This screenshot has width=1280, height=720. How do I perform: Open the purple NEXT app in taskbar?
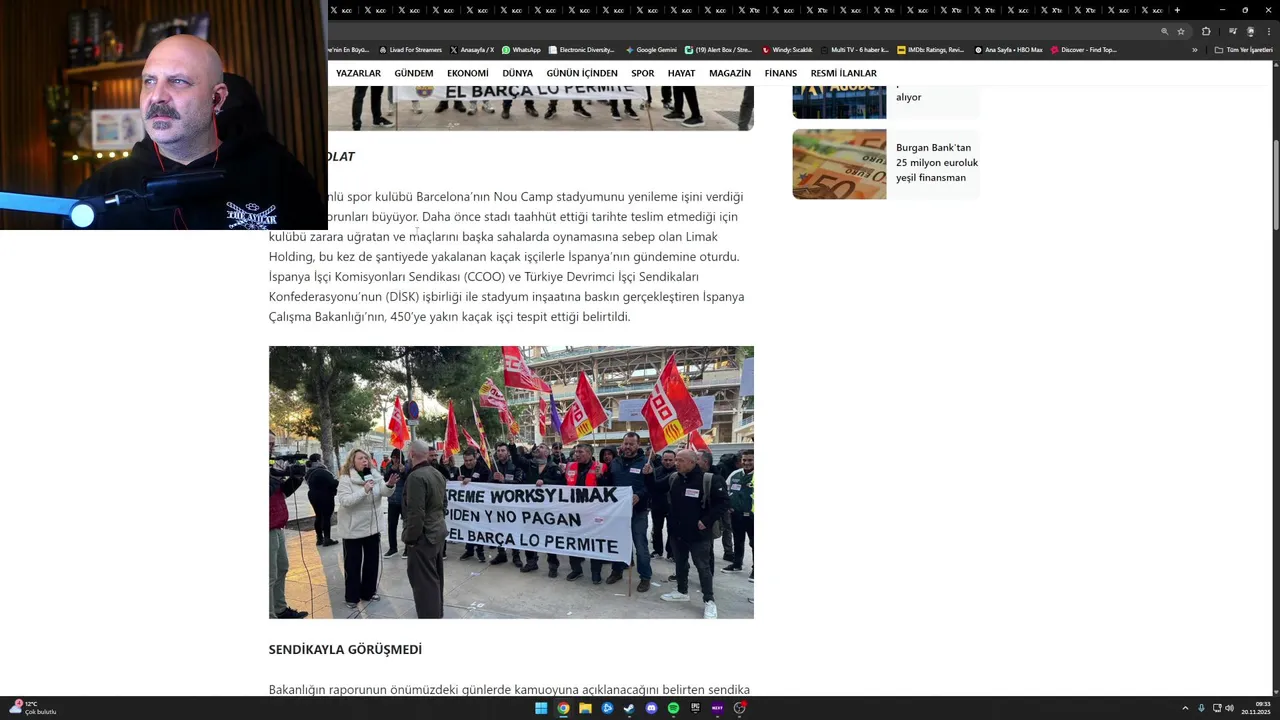point(717,708)
